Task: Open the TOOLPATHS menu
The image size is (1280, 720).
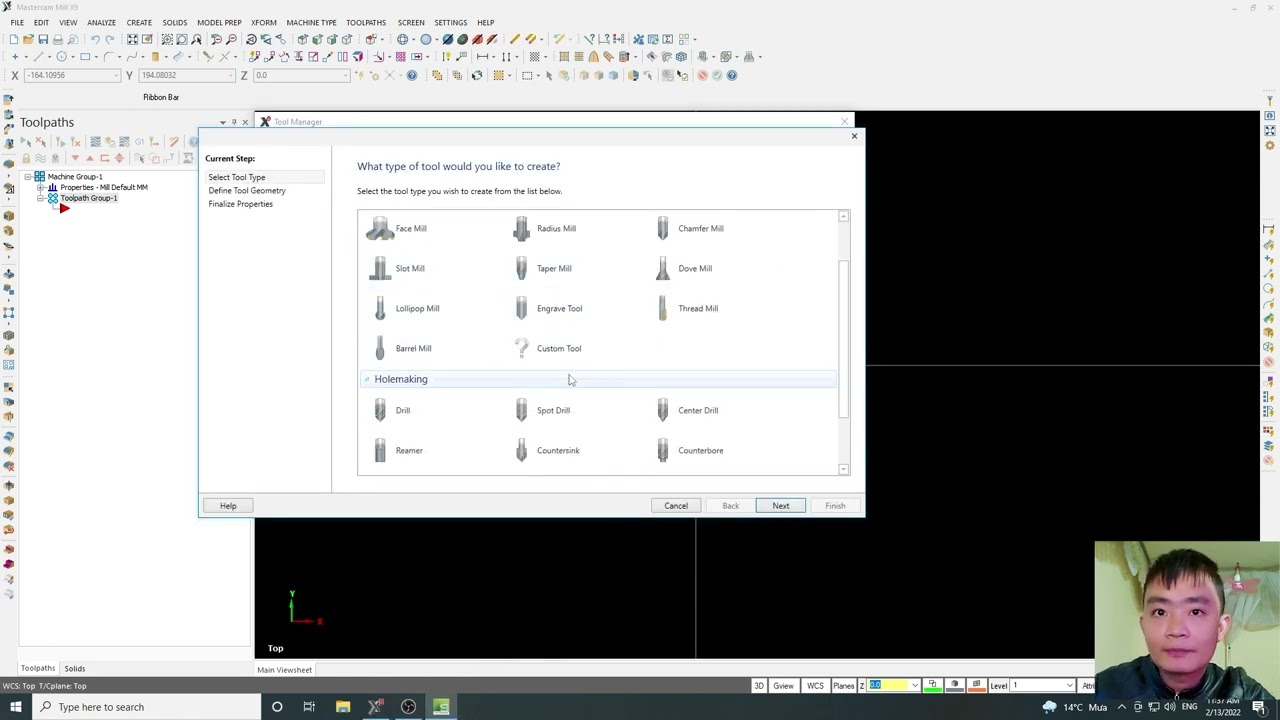Action: click(366, 22)
